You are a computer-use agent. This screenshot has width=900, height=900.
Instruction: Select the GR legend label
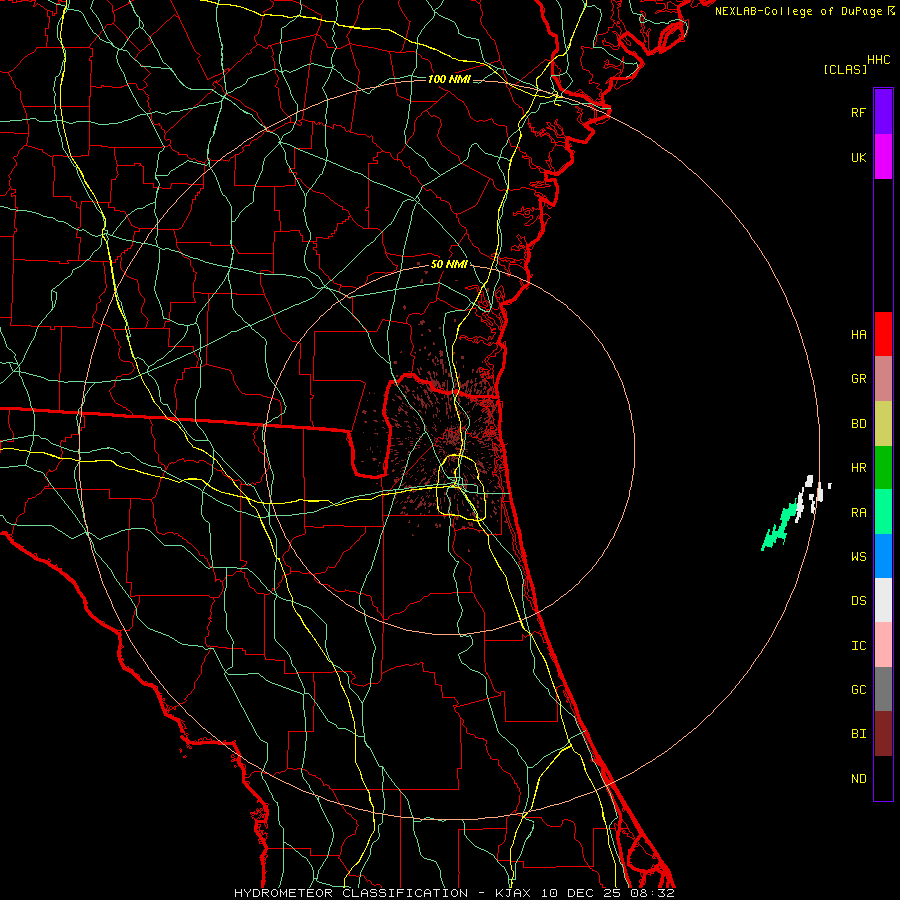coord(858,379)
